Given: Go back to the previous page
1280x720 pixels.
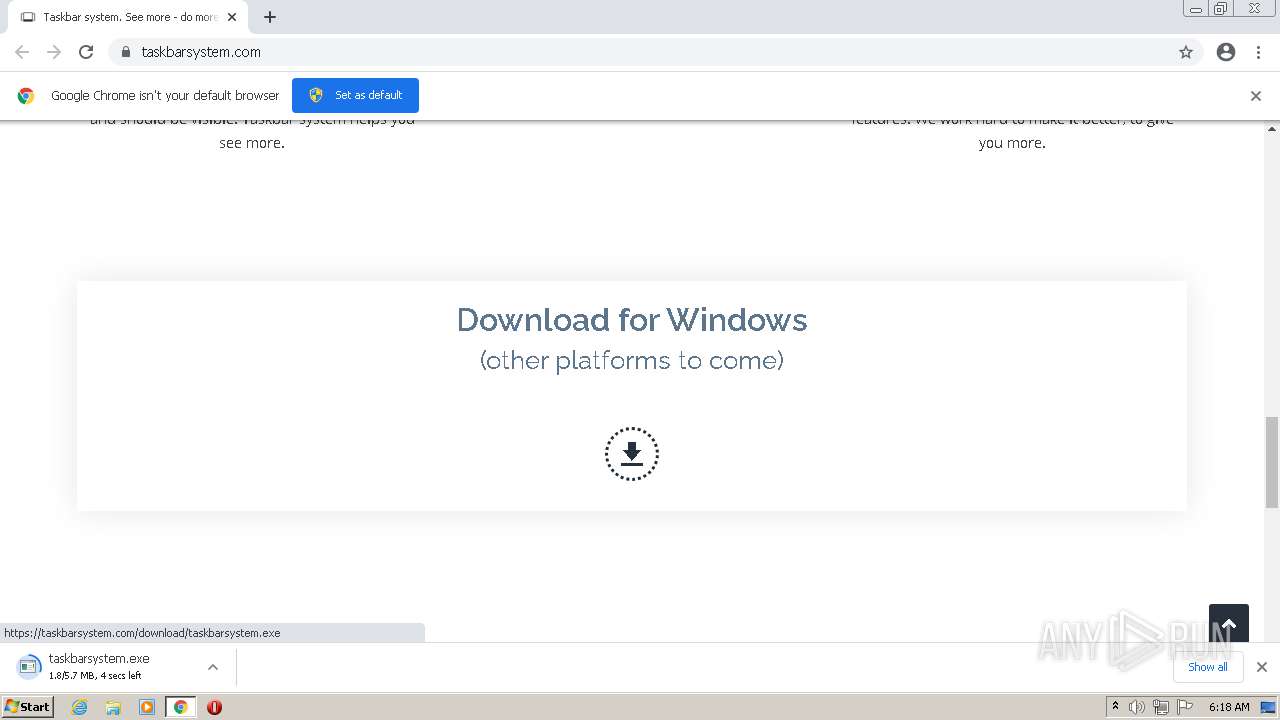Looking at the screenshot, I should 22,52.
